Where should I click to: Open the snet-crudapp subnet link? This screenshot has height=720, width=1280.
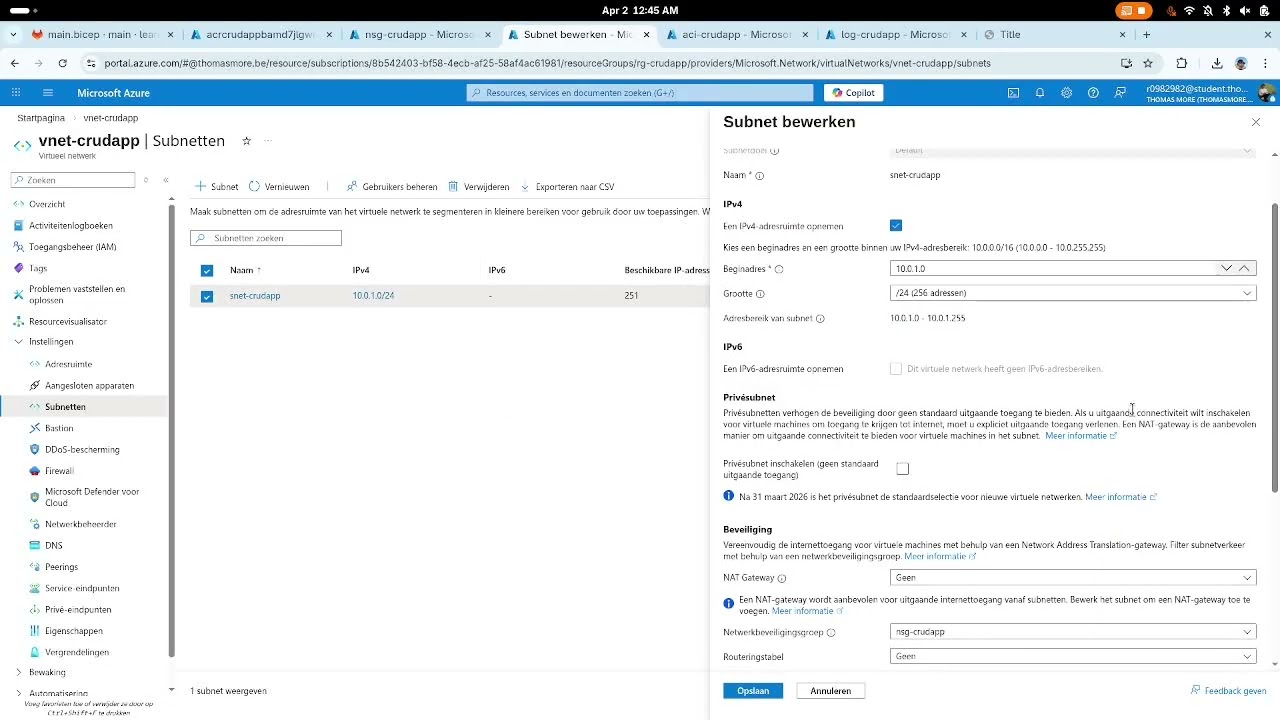[x=255, y=296]
